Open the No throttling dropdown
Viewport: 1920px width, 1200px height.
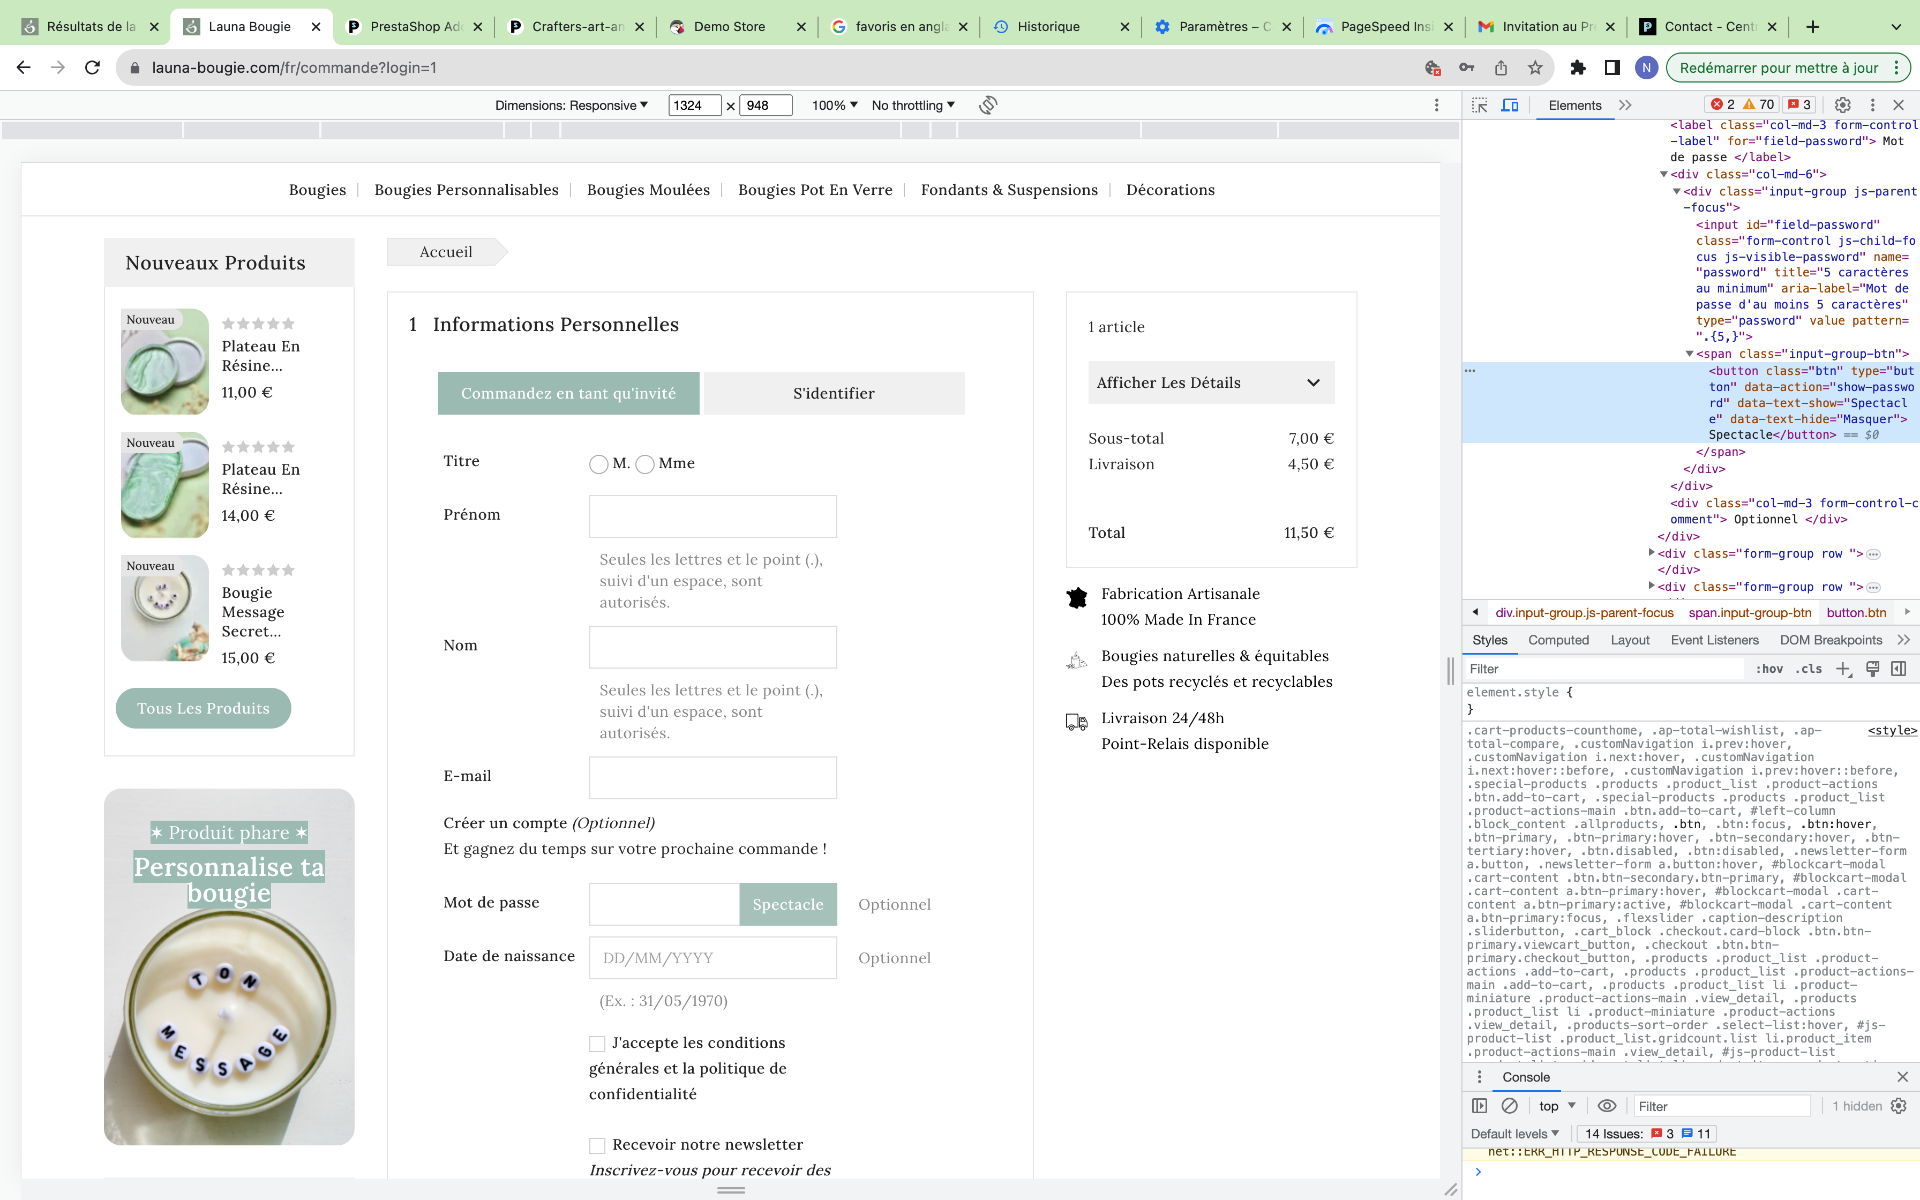tap(913, 105)
